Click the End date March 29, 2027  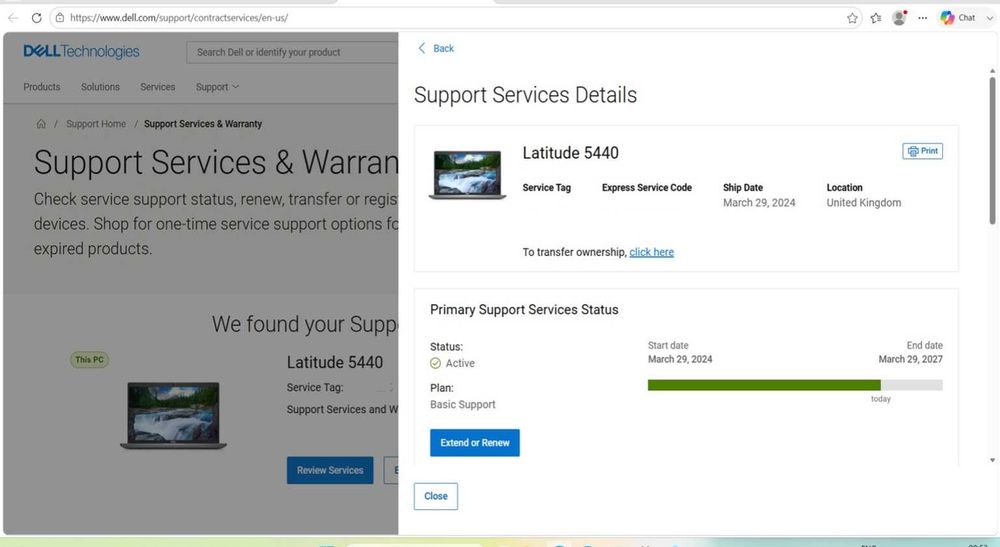(x=910, y=360)
